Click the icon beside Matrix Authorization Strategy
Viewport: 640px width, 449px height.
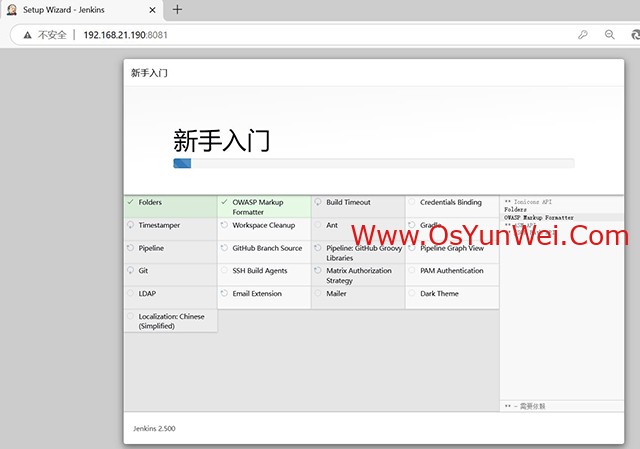[318, 270]
